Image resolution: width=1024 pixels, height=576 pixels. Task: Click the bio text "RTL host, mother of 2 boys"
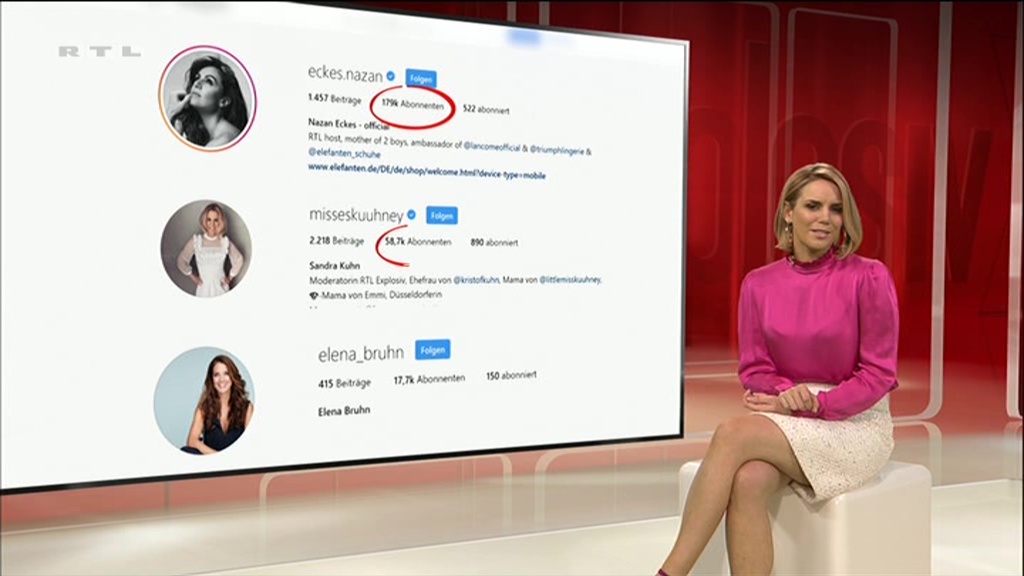point(358,139)
